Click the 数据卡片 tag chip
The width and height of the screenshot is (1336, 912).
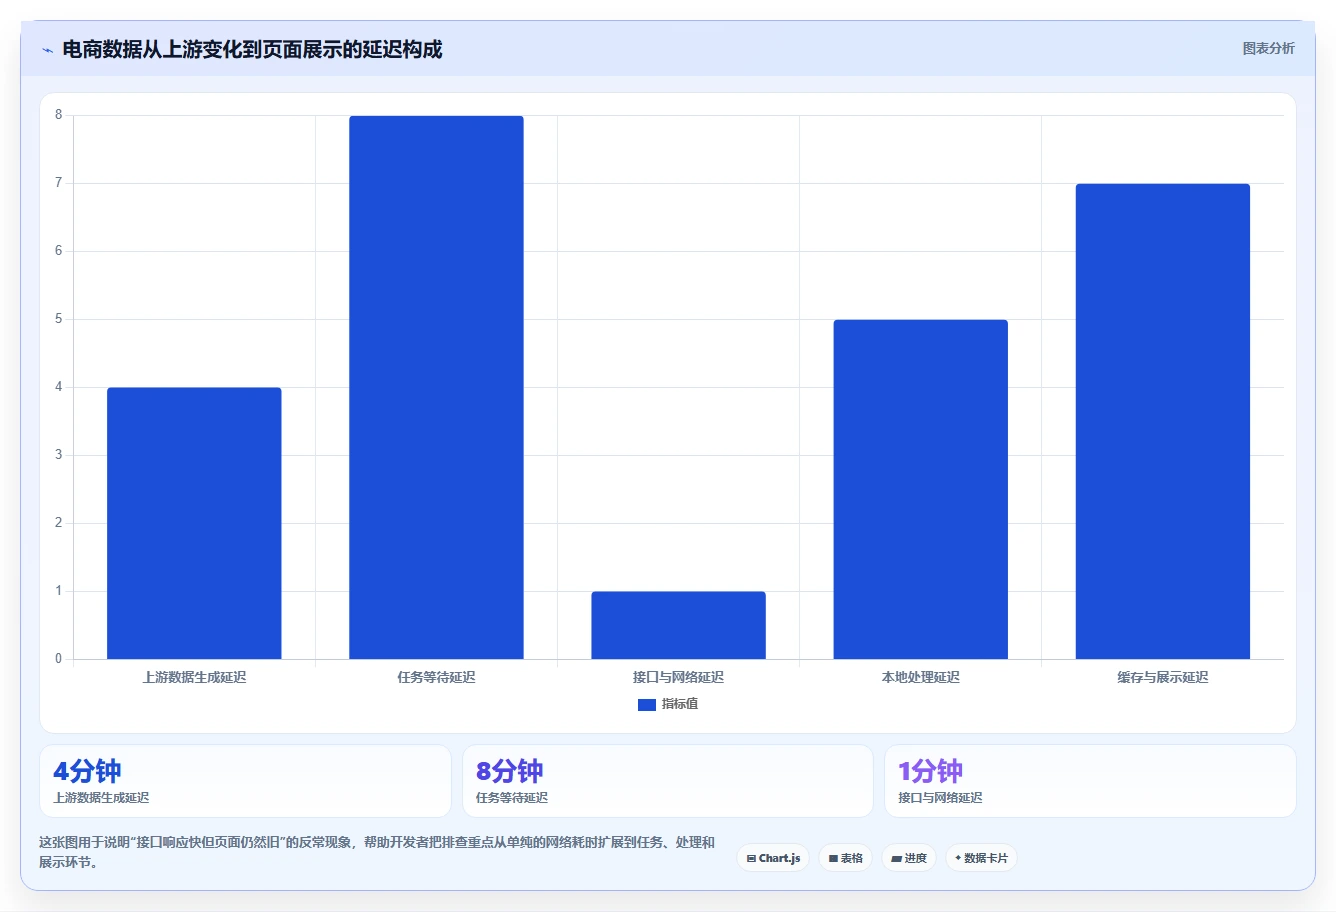coord(981,858)
